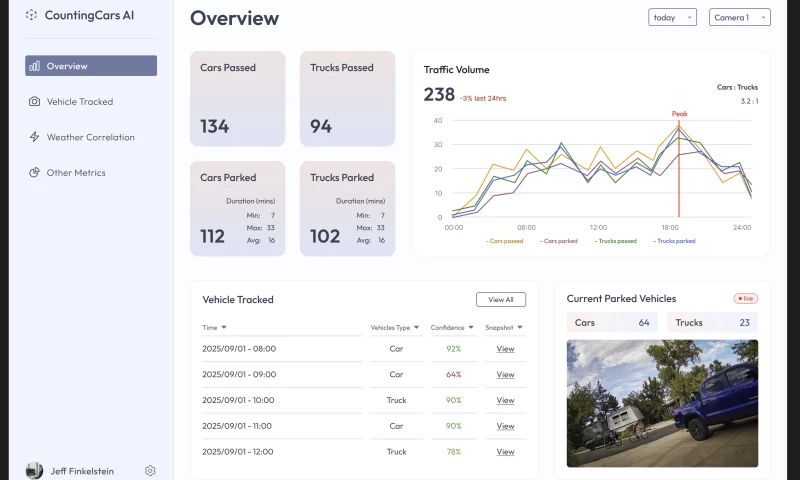This screenshot has height=480, width=800.
Task: Click the Overview bar chart icon
Action: click(34, 66)
